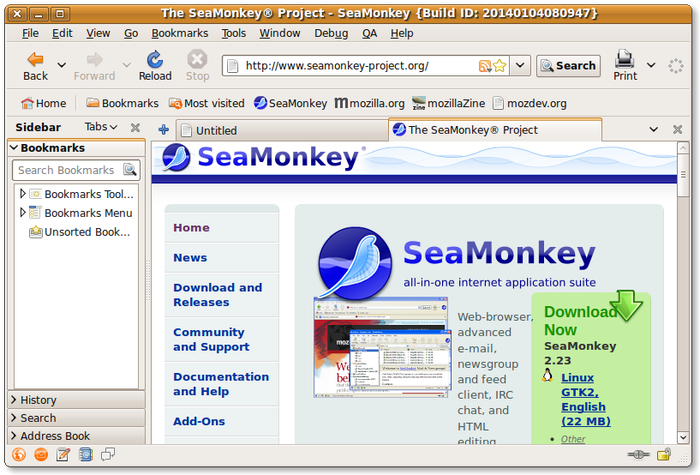Click the page icon in URL bar
This screenshot has height=475, width=700.
tap(233, 66)
